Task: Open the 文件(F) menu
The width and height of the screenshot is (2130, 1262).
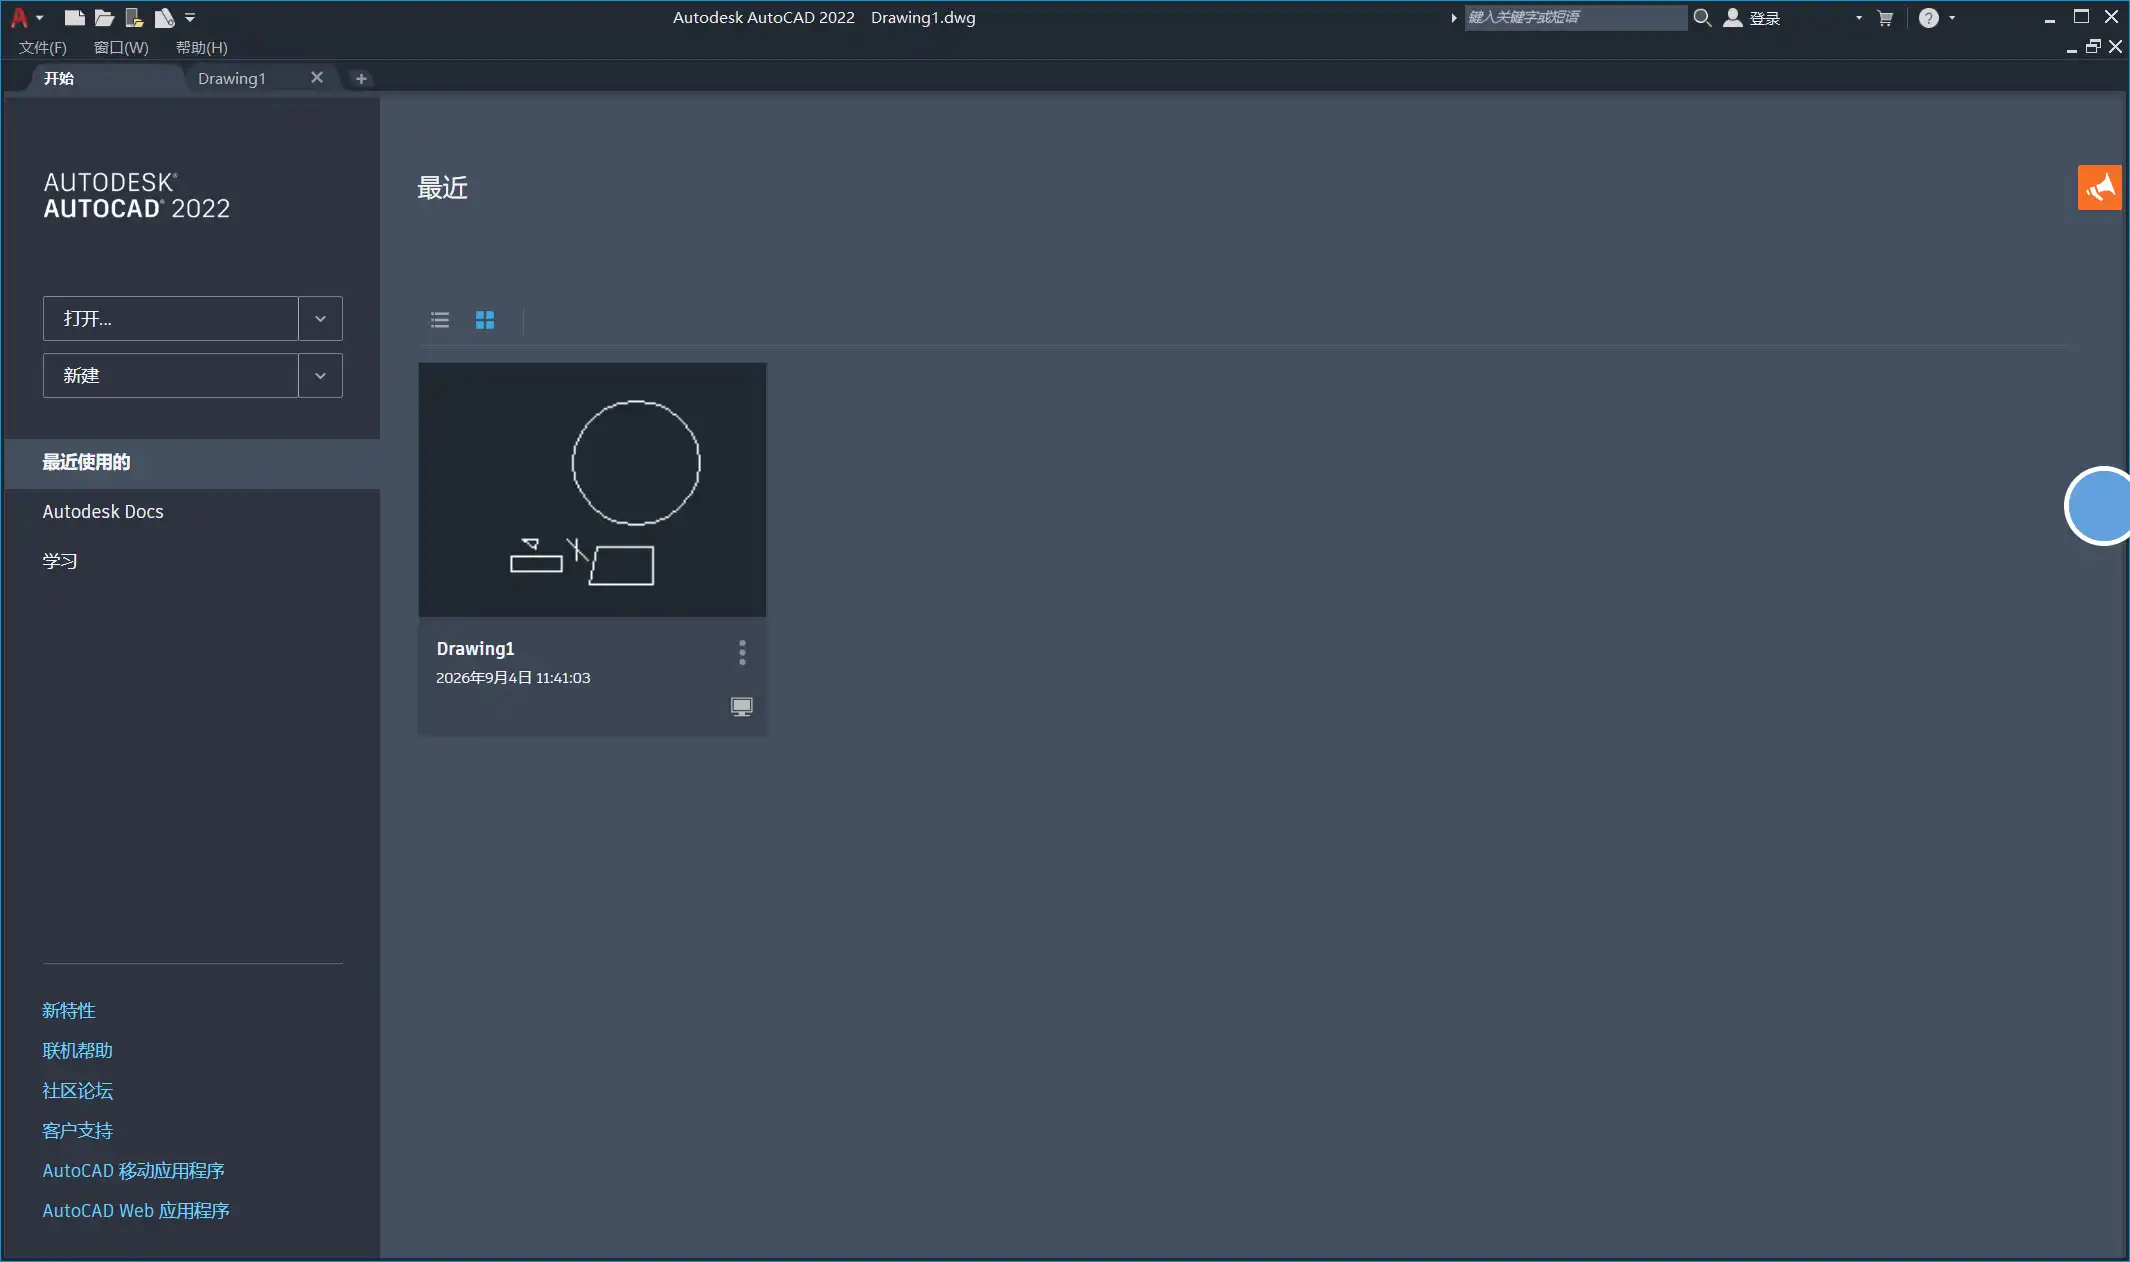Action: 42,47
